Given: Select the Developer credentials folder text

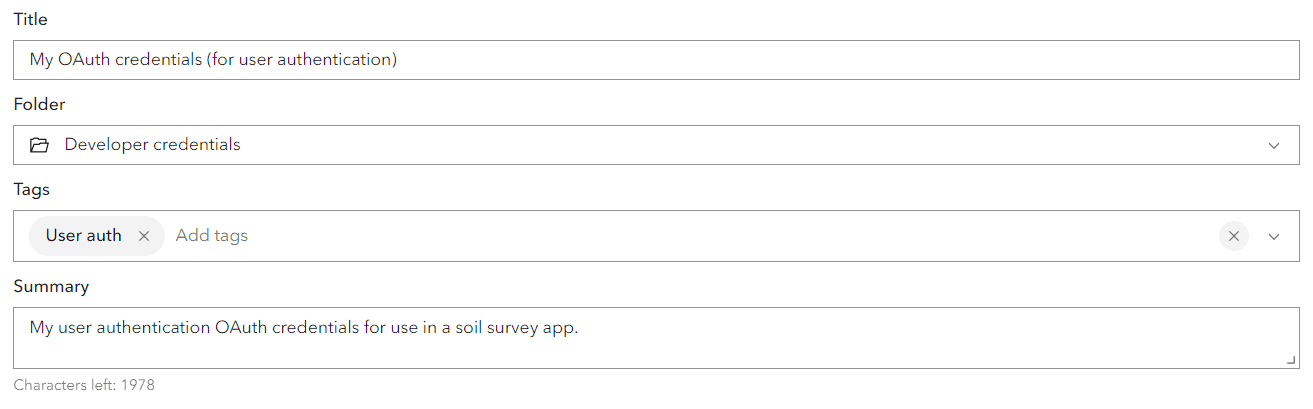Looking at the screenshot, I should point(152,145).
